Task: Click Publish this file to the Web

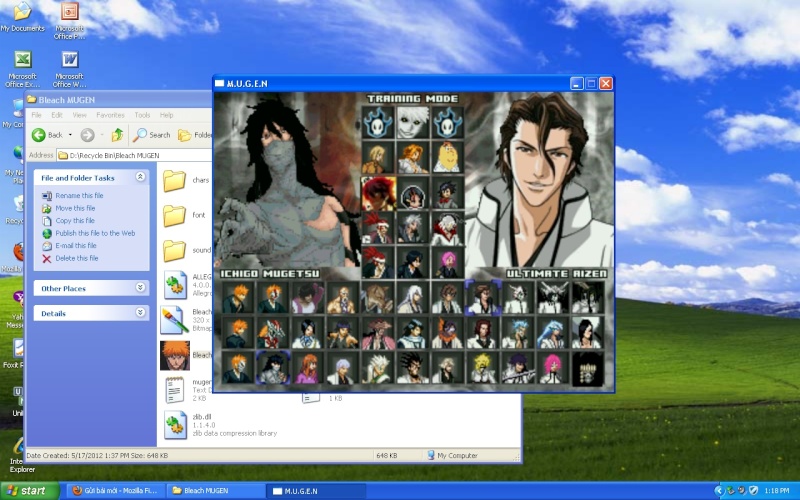Action: click(x=95, y=233)
